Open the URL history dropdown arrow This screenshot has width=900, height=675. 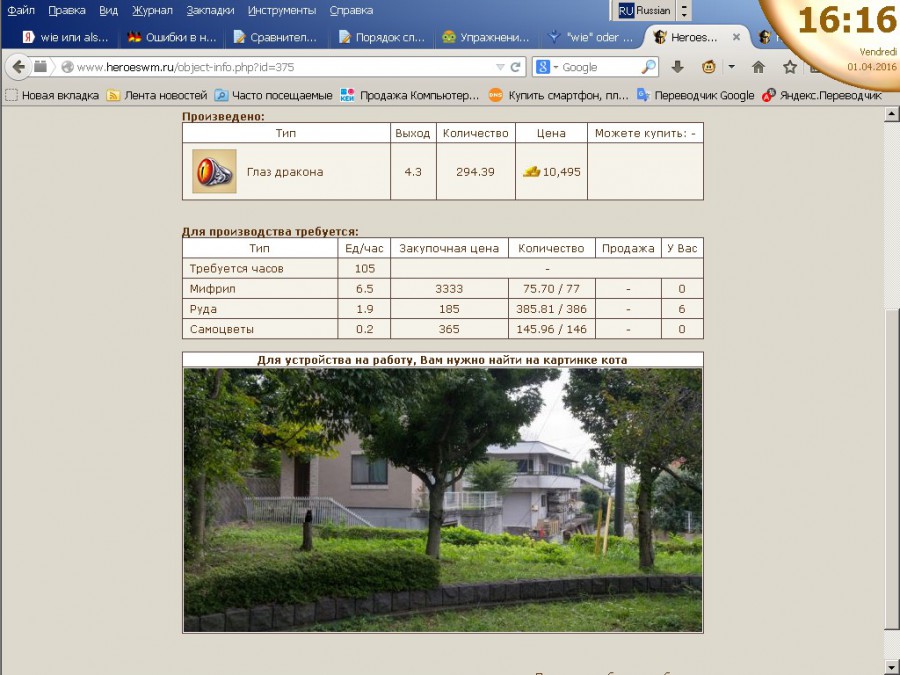click(x=500, y=67)
